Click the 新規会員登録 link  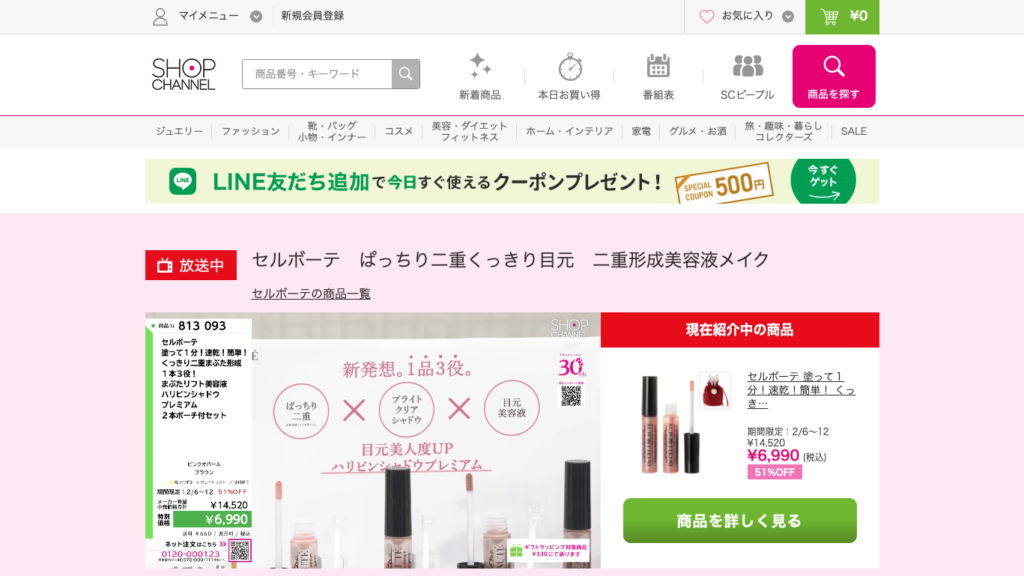click(312, 16)
